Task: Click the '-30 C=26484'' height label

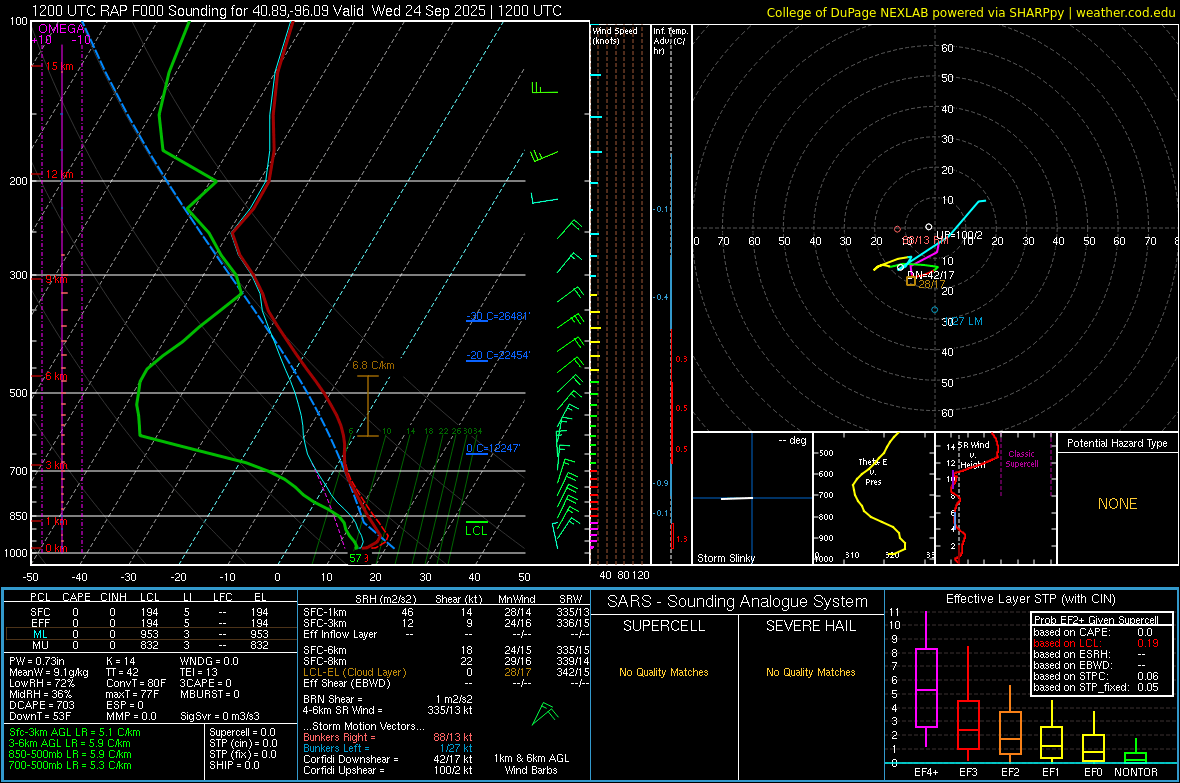Action: (x=497, y=316)
